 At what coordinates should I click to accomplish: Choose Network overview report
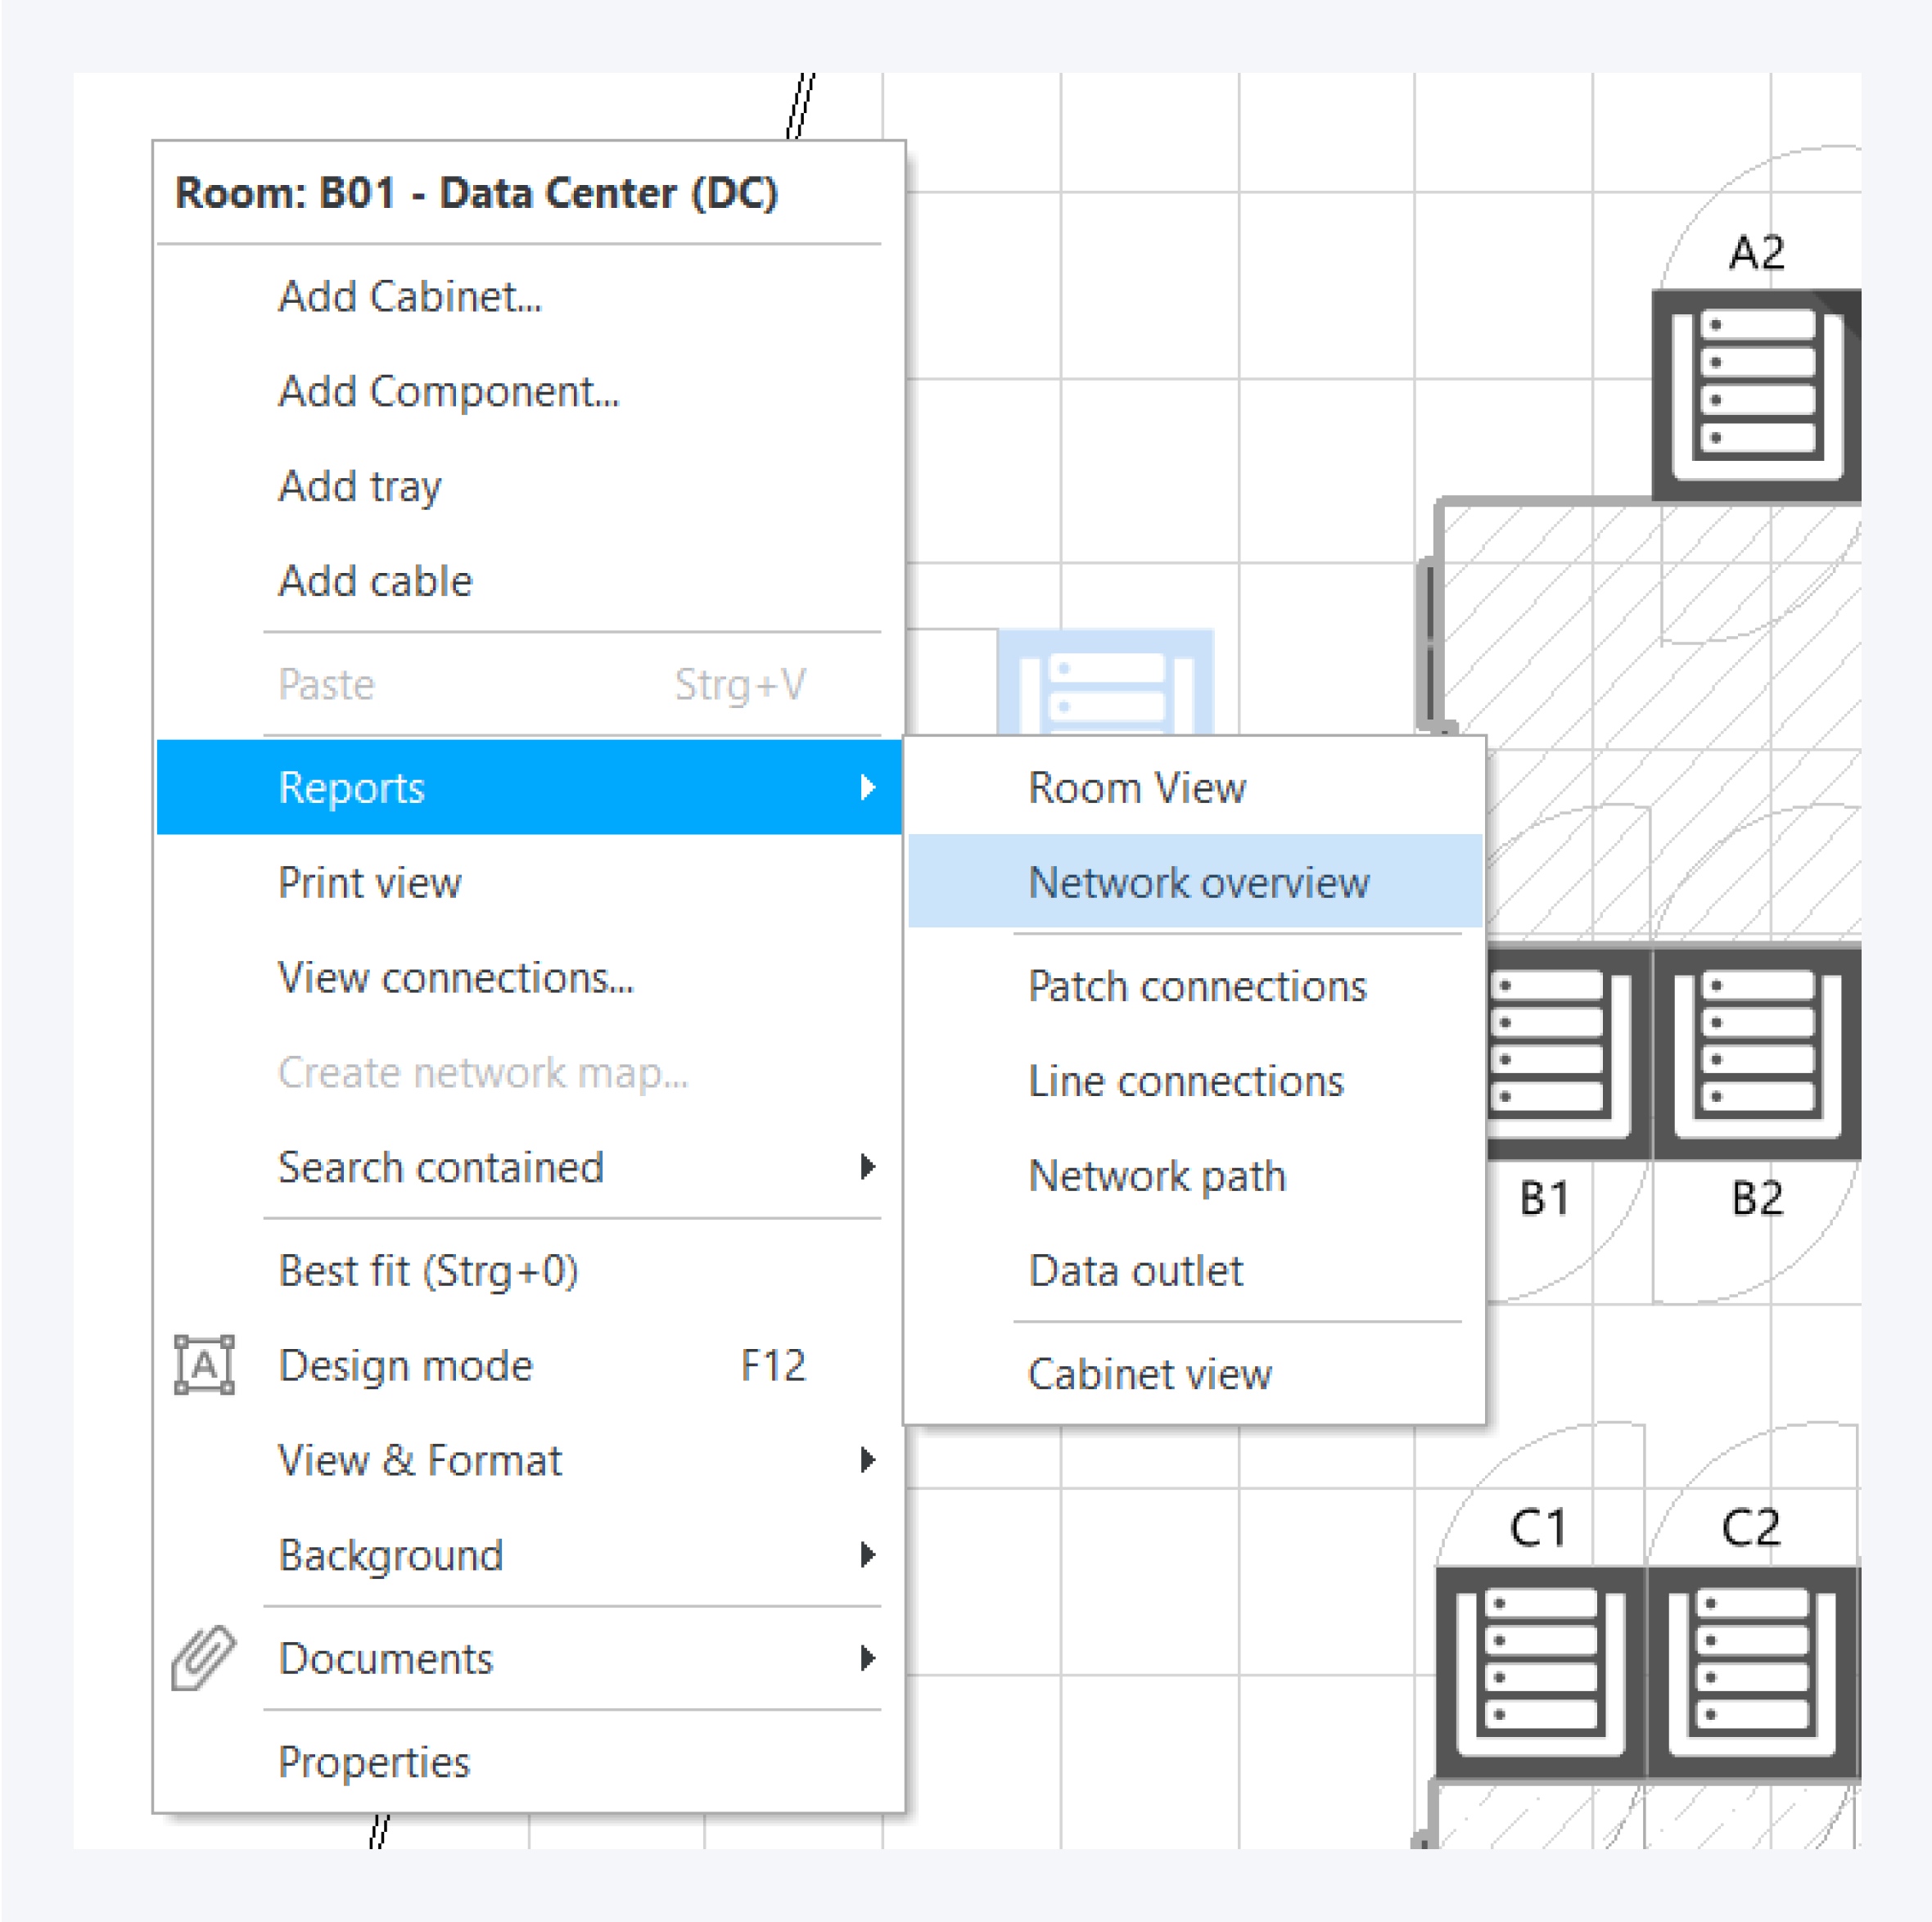1198,883
